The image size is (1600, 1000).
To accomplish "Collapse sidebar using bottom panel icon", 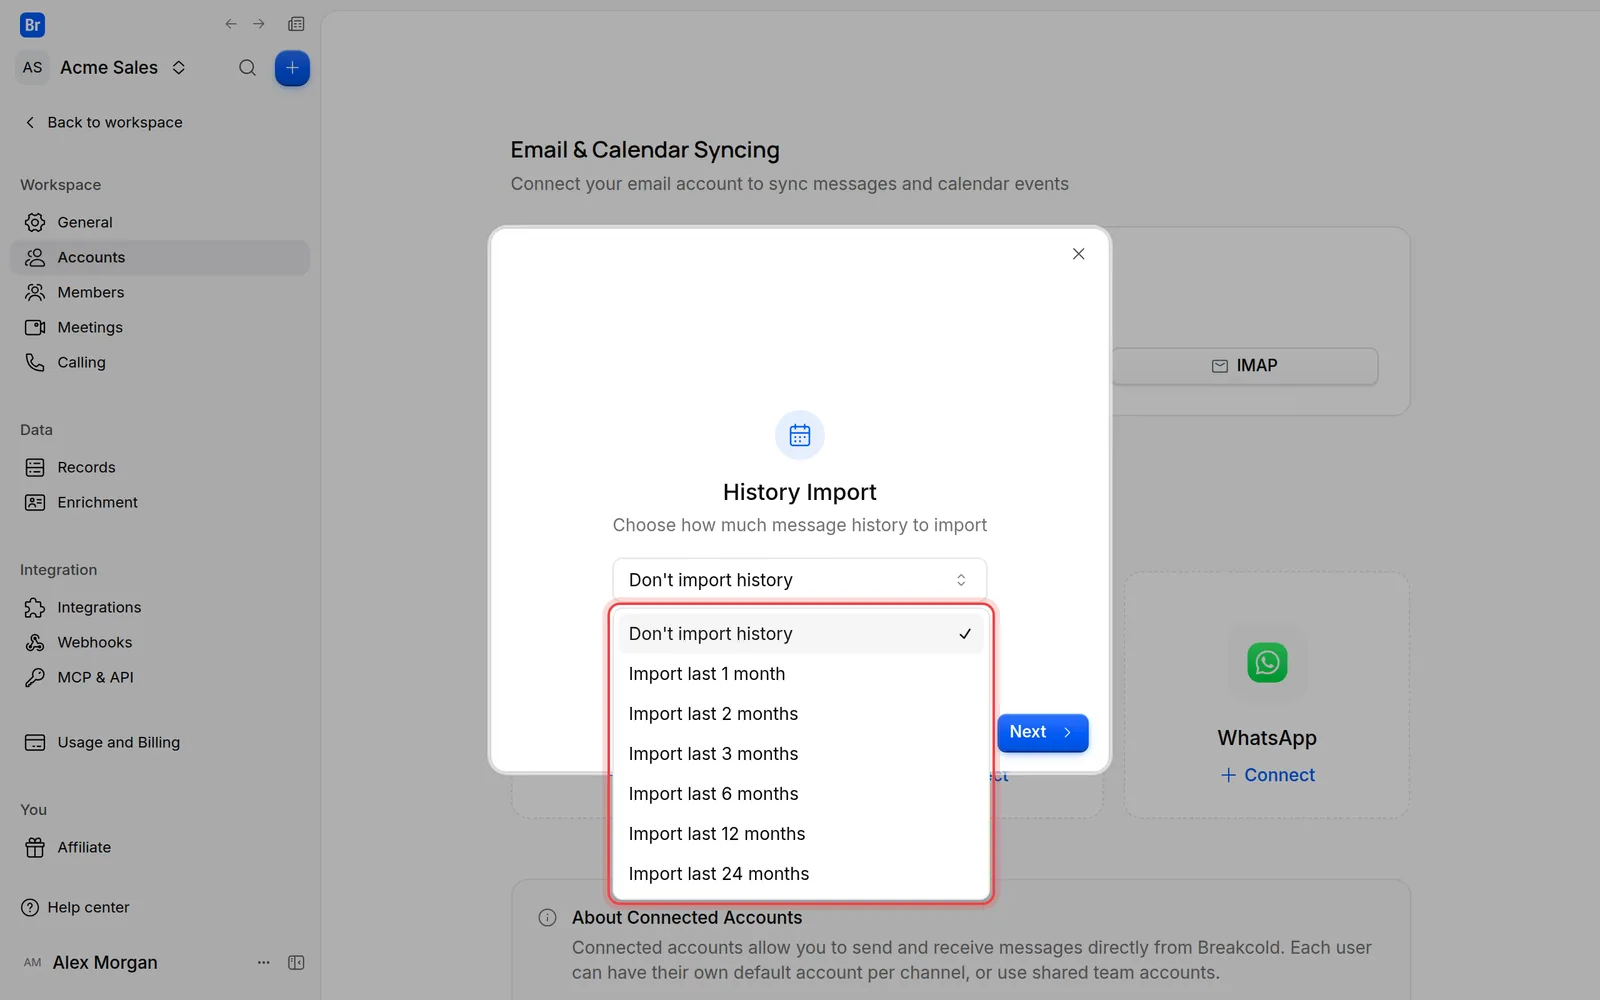I will click(x=296, y=962).
